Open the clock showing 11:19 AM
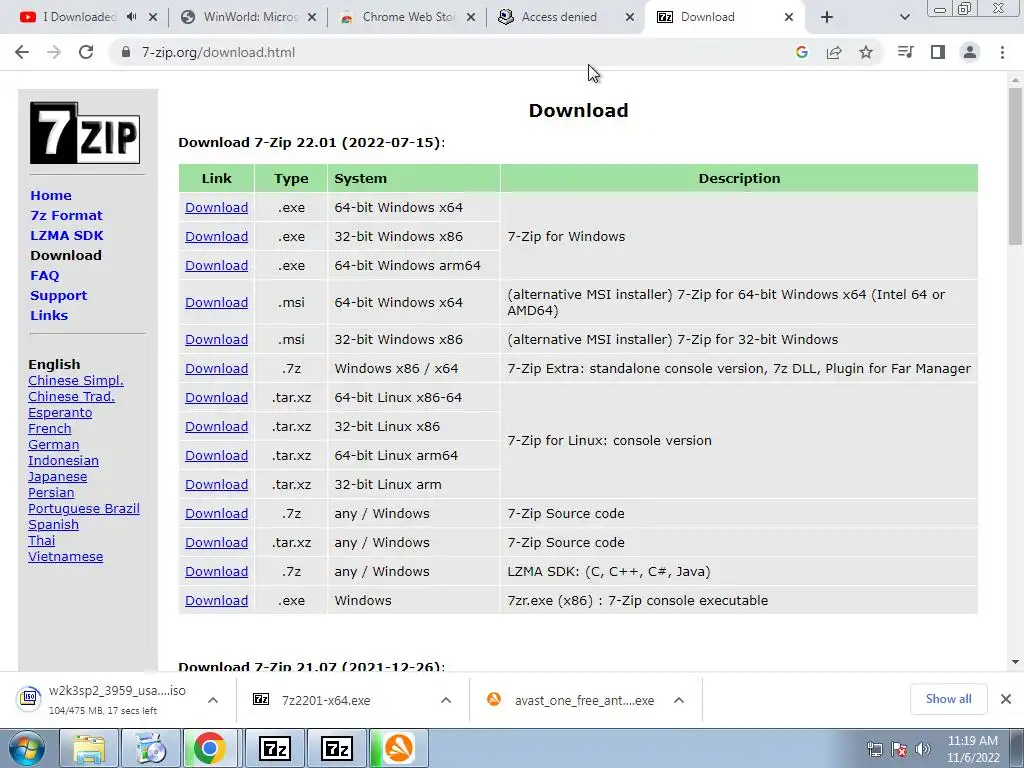This screenshot has width=1024, height=768. tap(973, 749)
